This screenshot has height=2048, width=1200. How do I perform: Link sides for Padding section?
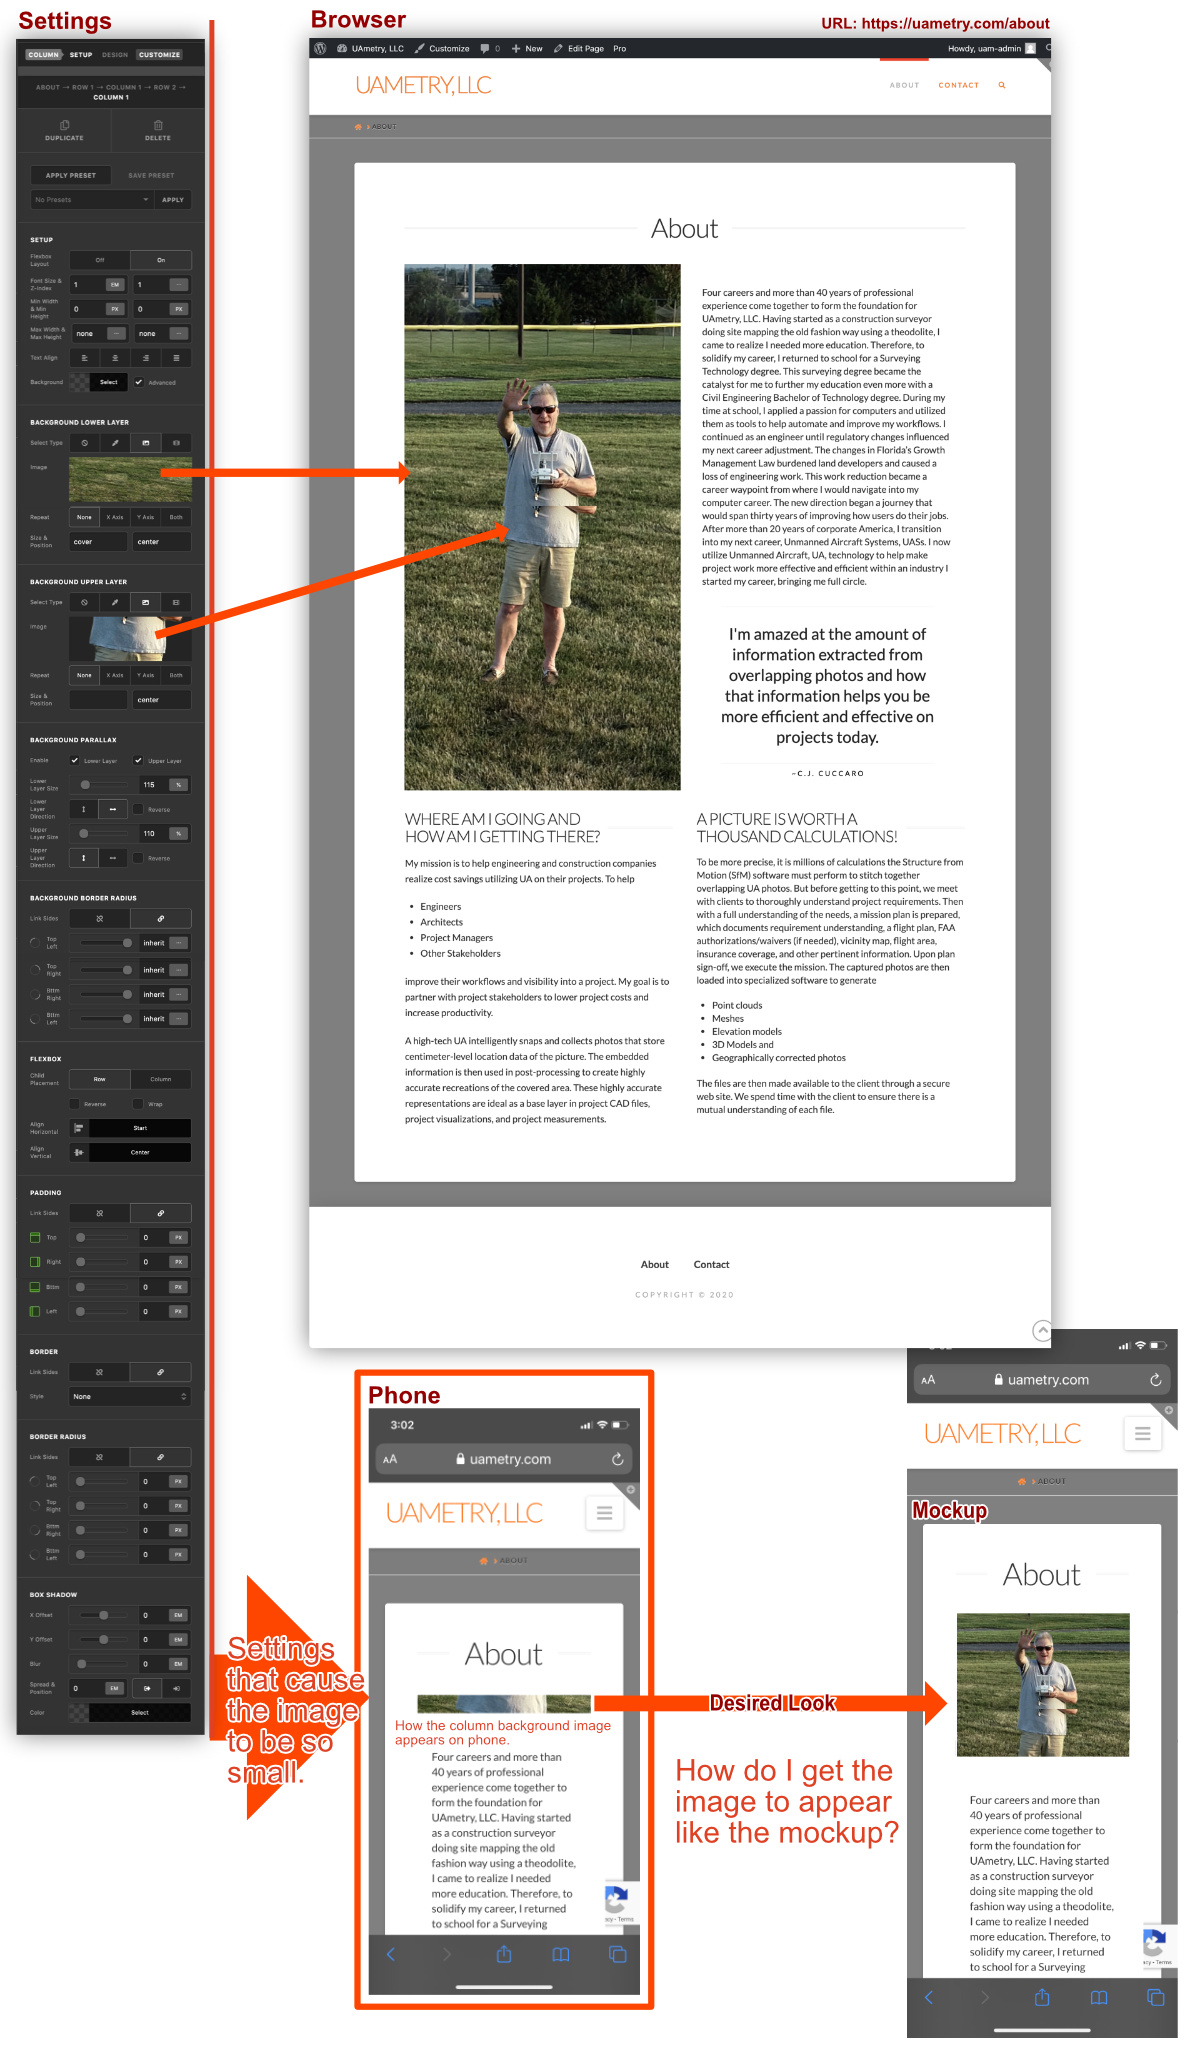click(160, 1213)
